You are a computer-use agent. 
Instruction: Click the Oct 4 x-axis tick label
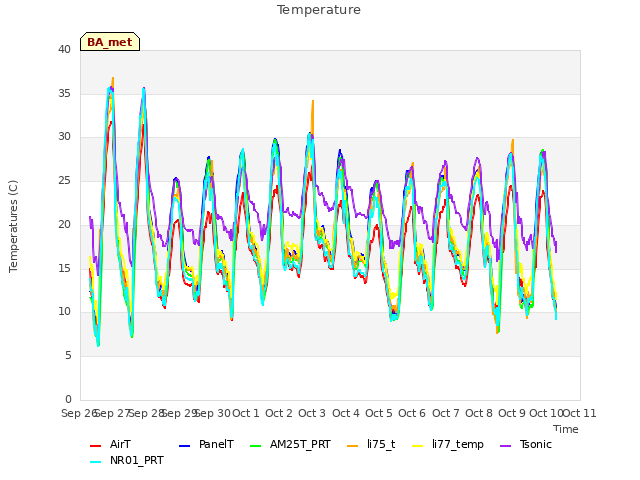click(346, 413)
